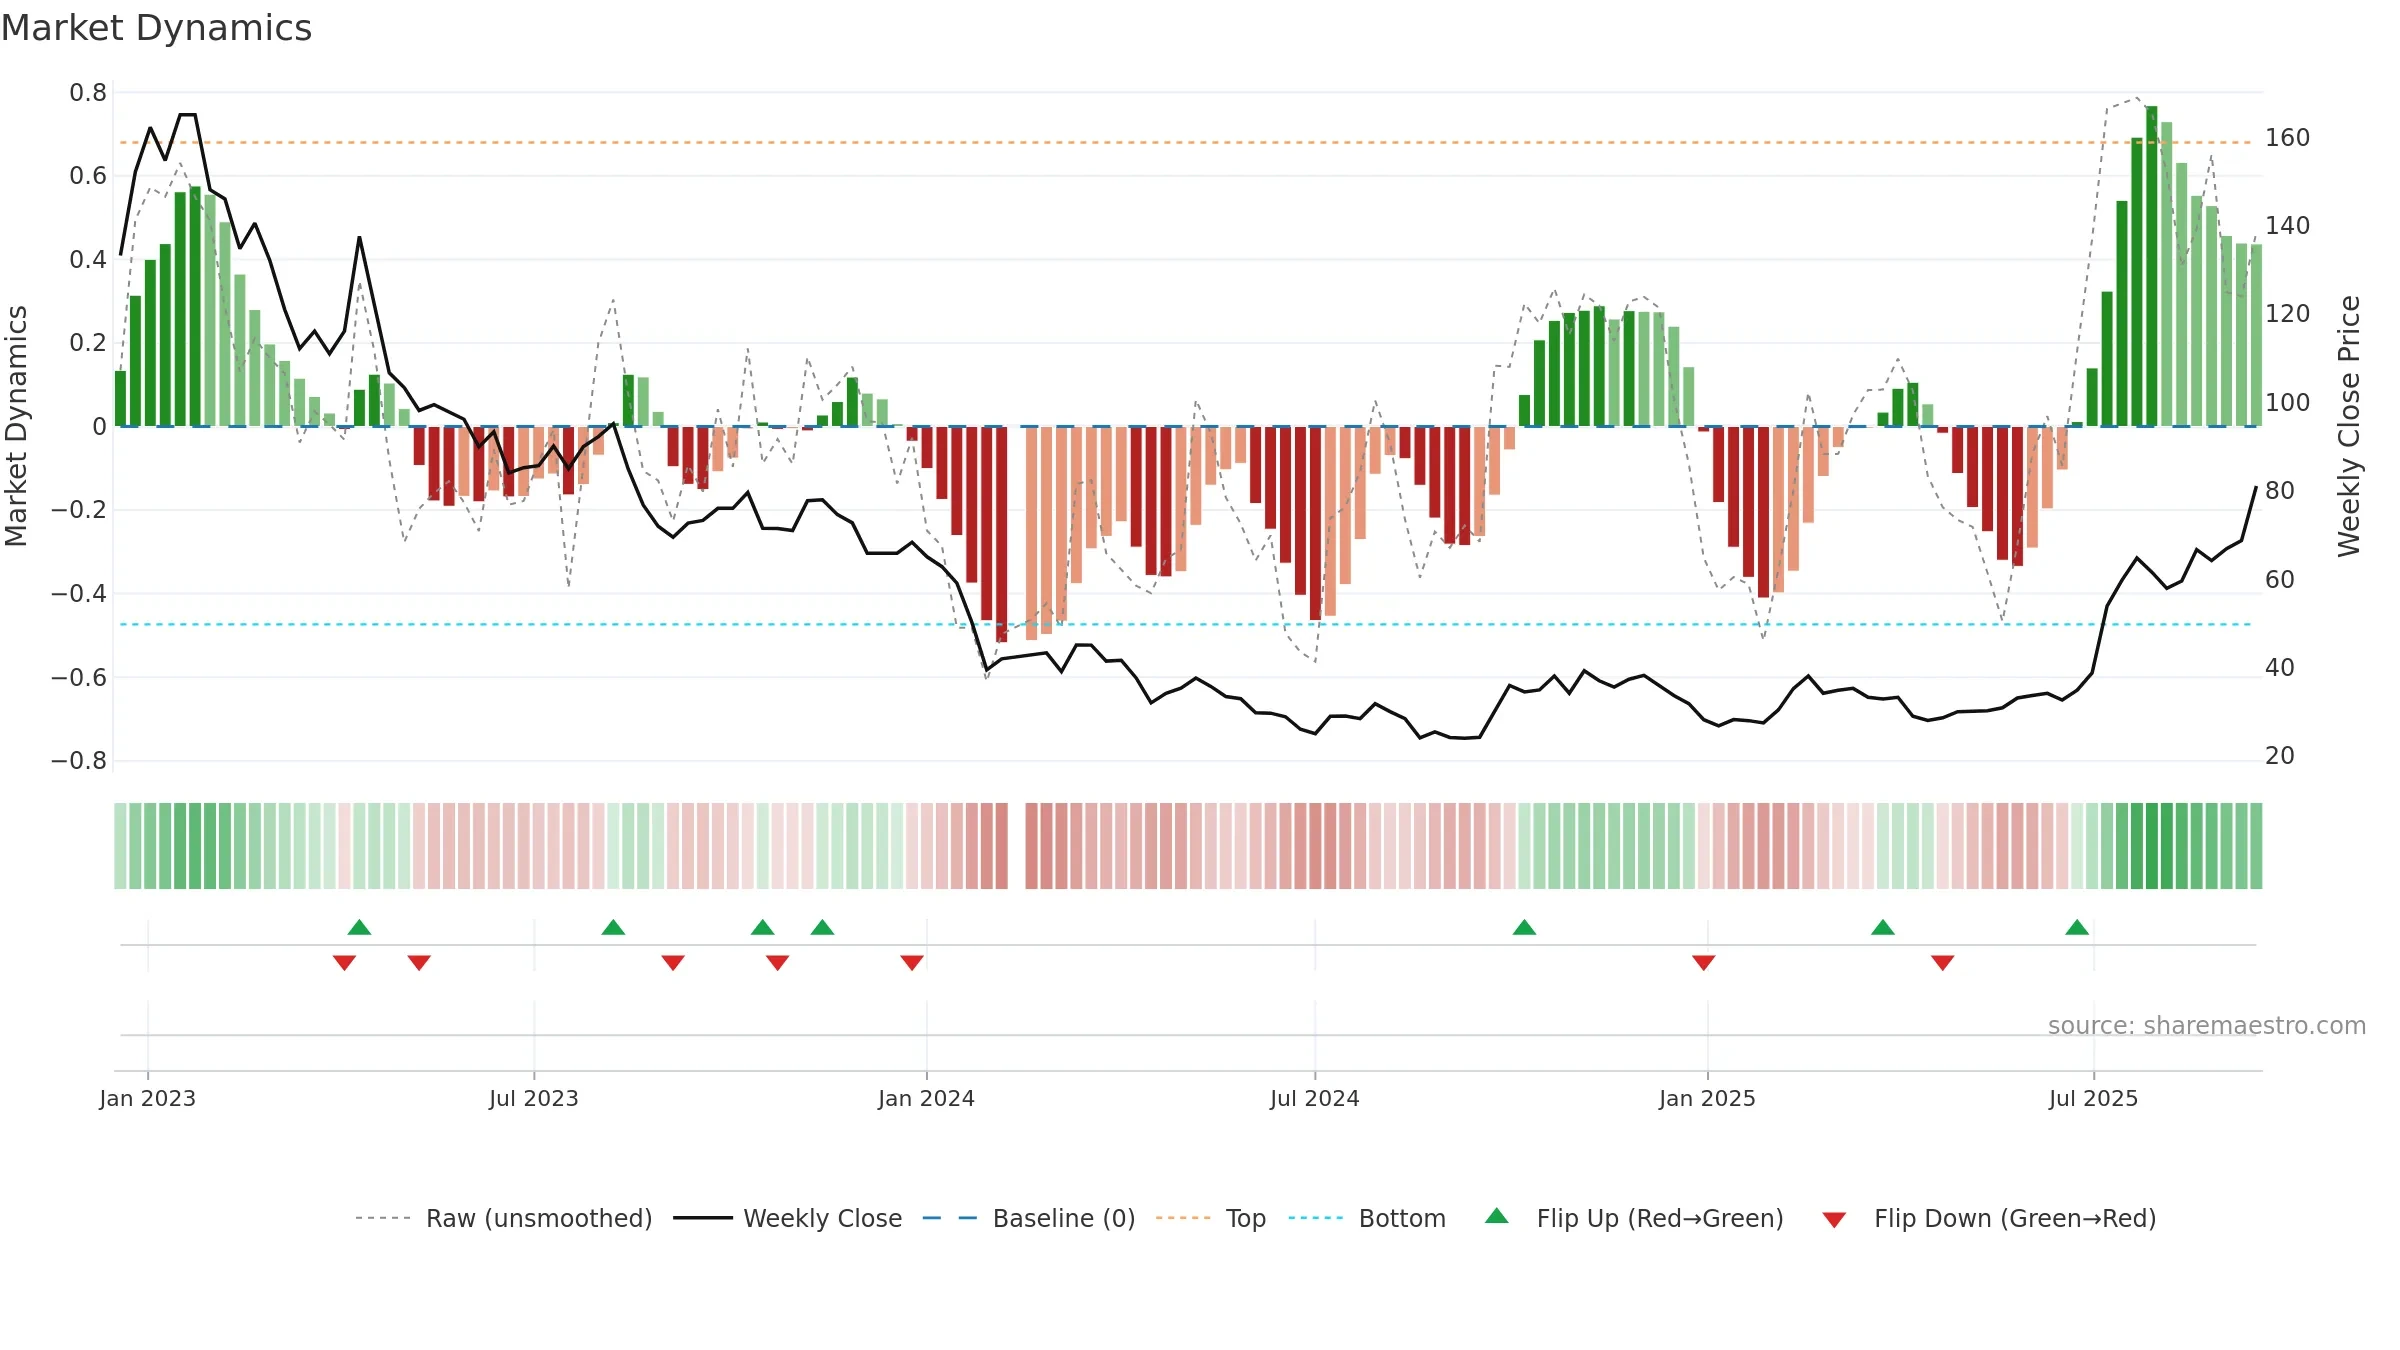Click the '−0.4' left axis tick label
Viewport: 2400px width, 1350px height.
coord(79,594)
